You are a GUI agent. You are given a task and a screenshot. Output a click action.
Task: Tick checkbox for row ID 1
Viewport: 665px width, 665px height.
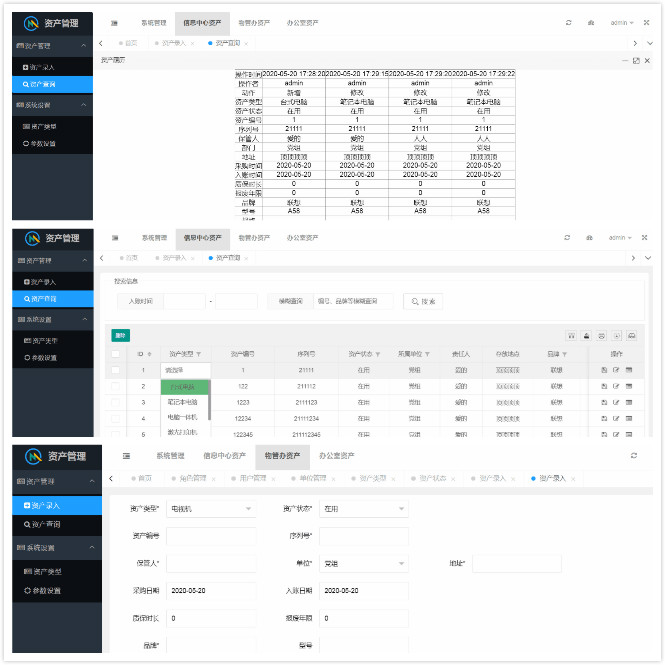(115, 370)
